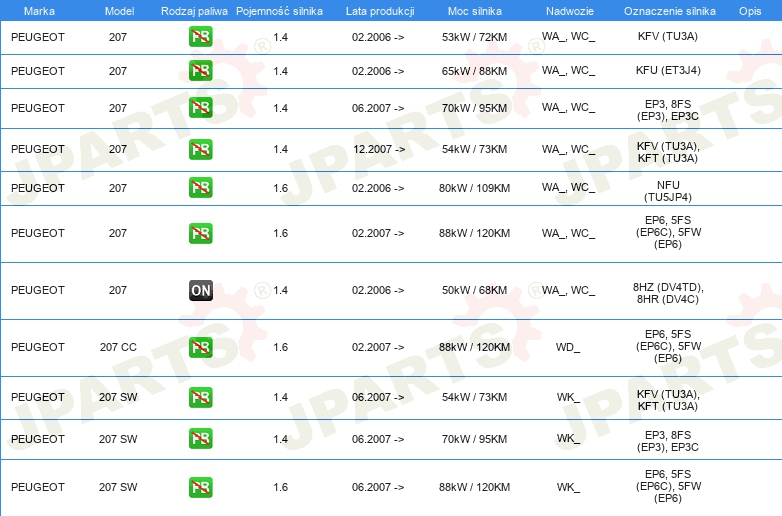Click petrol fuel icon in the 80kW / 109KM row
This screenshot has width=782, height=516.
(x=200, y=188)
